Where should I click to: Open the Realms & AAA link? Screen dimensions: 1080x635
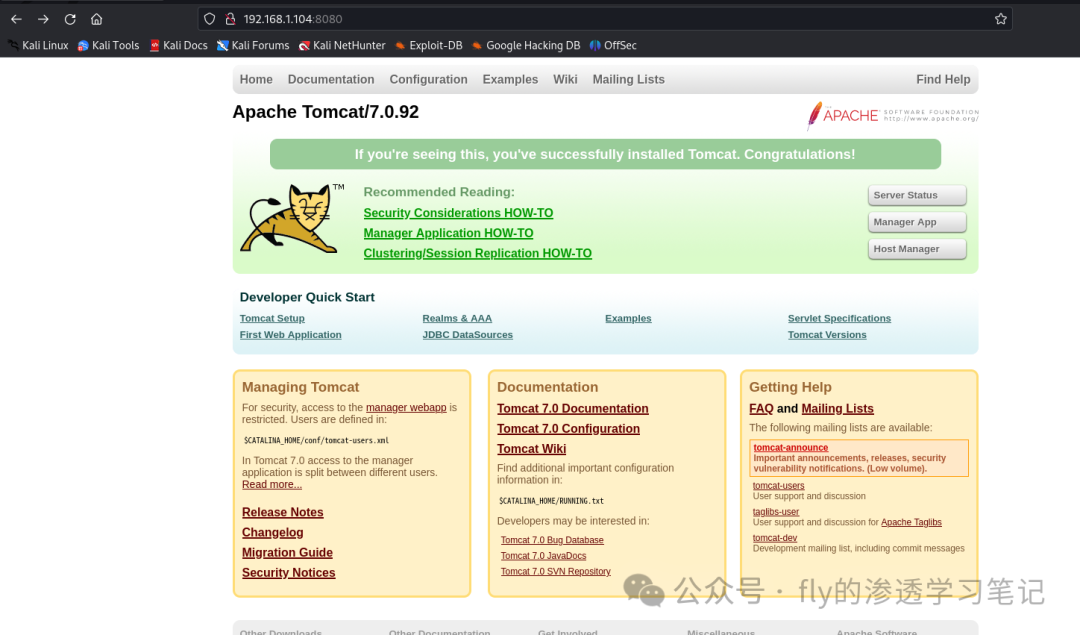coord(457,318)
